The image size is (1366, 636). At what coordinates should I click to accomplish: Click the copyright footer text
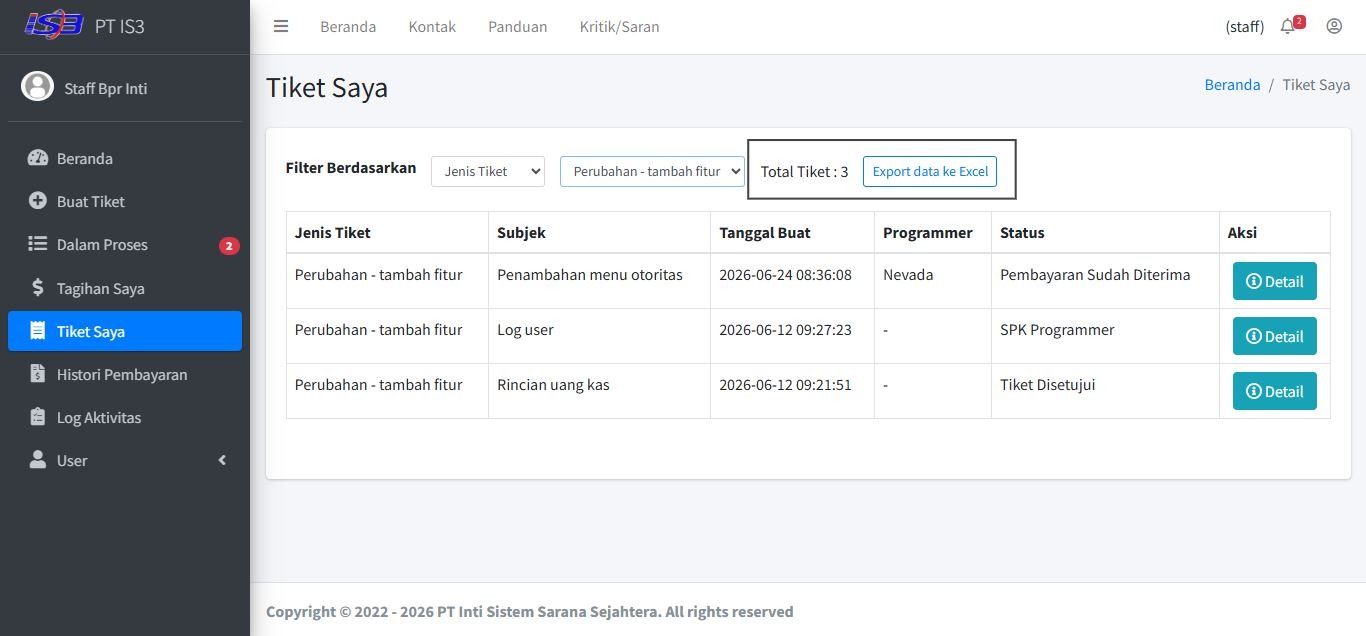pos(530,611)
